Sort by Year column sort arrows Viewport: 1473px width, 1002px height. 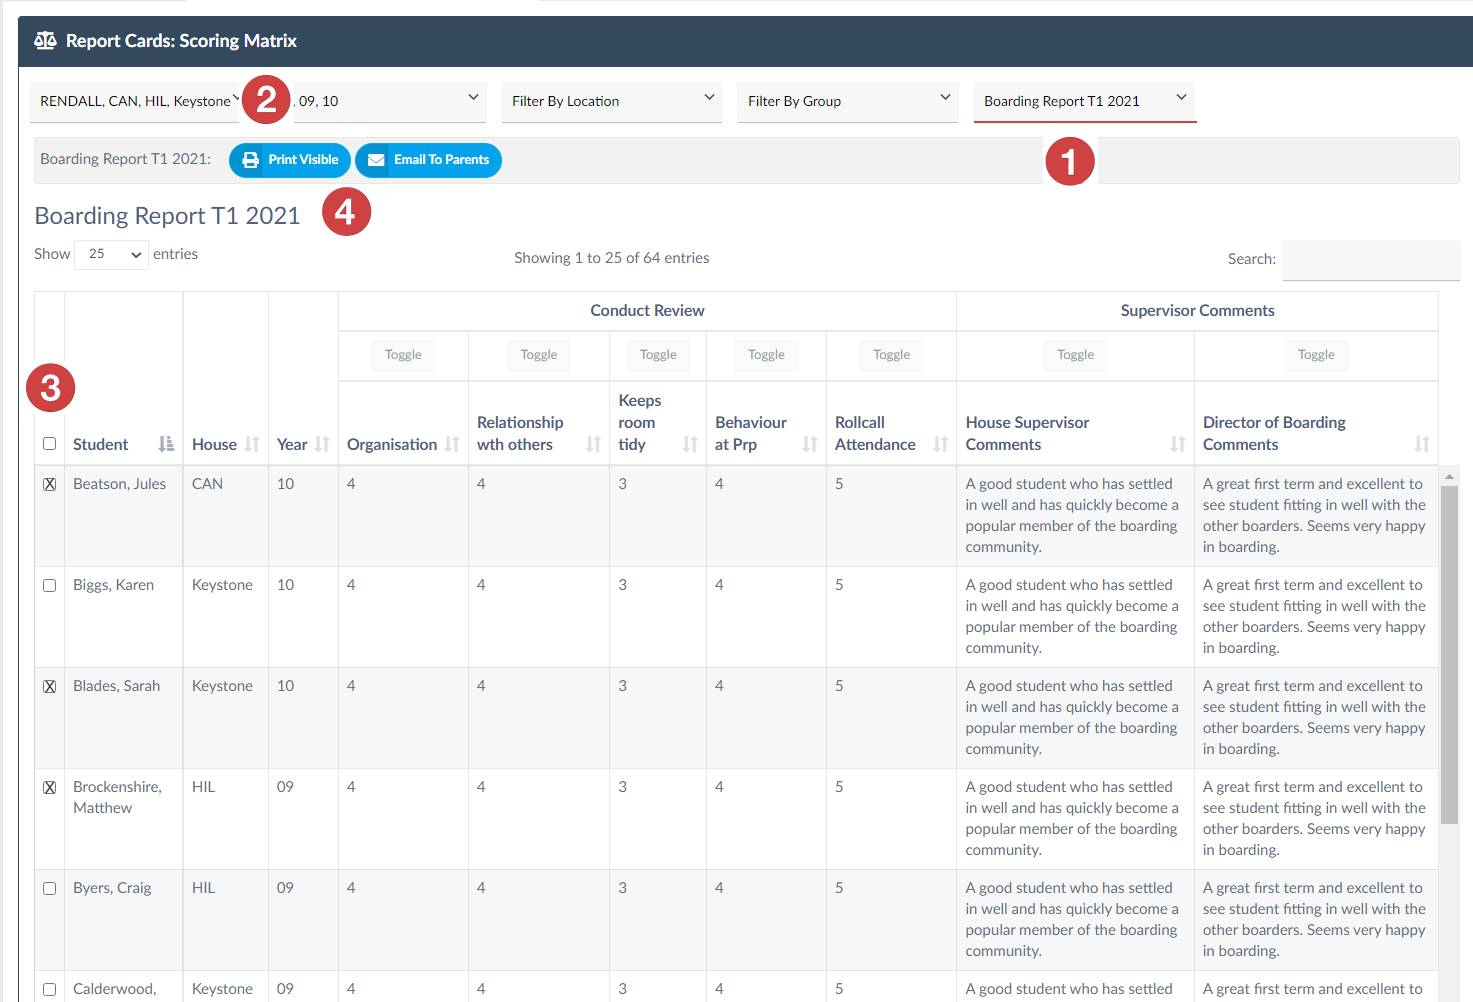(x=322, y=444)
